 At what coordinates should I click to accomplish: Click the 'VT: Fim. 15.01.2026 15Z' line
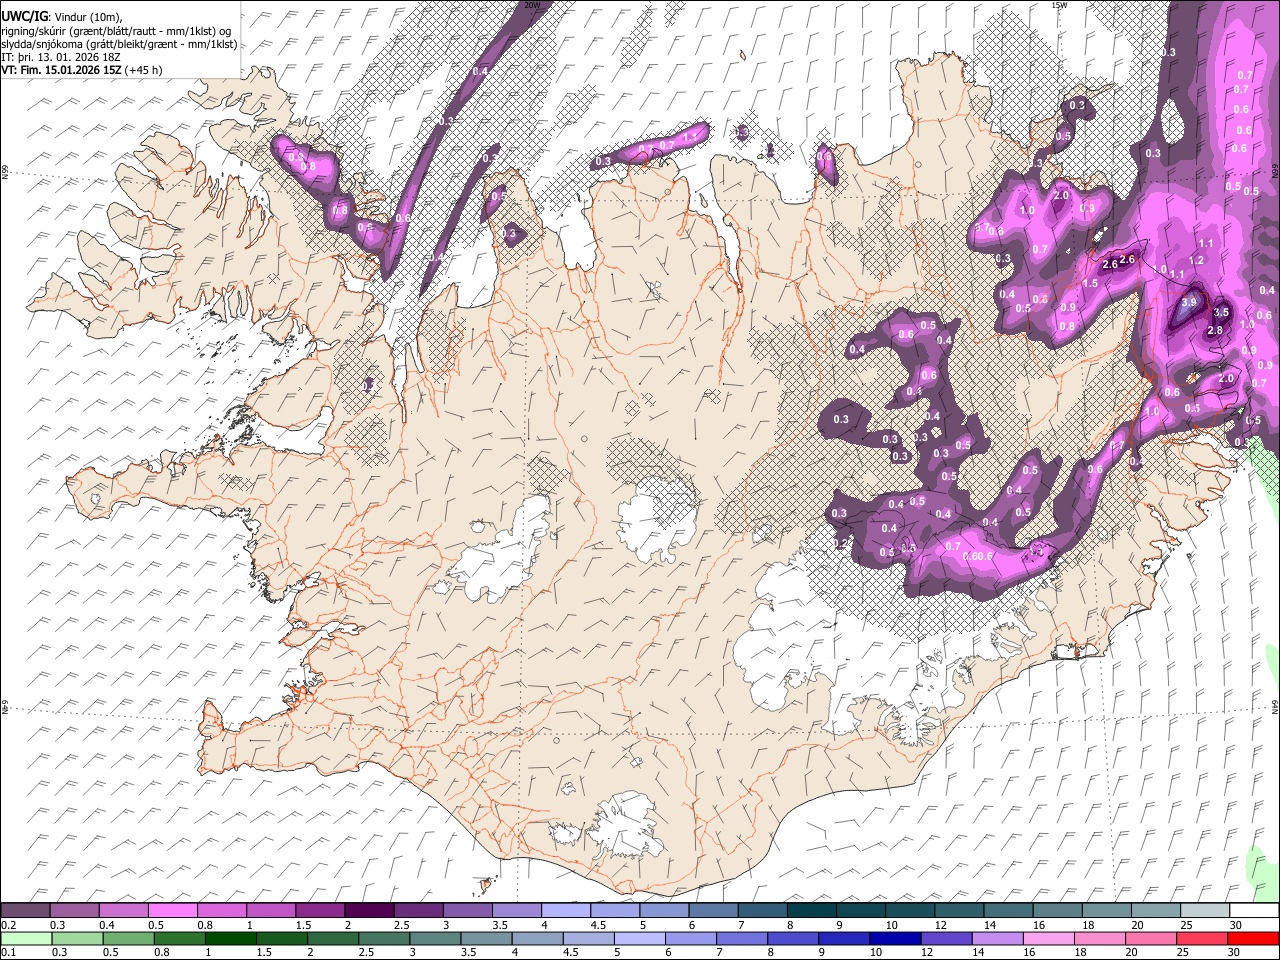click(62, 70)
